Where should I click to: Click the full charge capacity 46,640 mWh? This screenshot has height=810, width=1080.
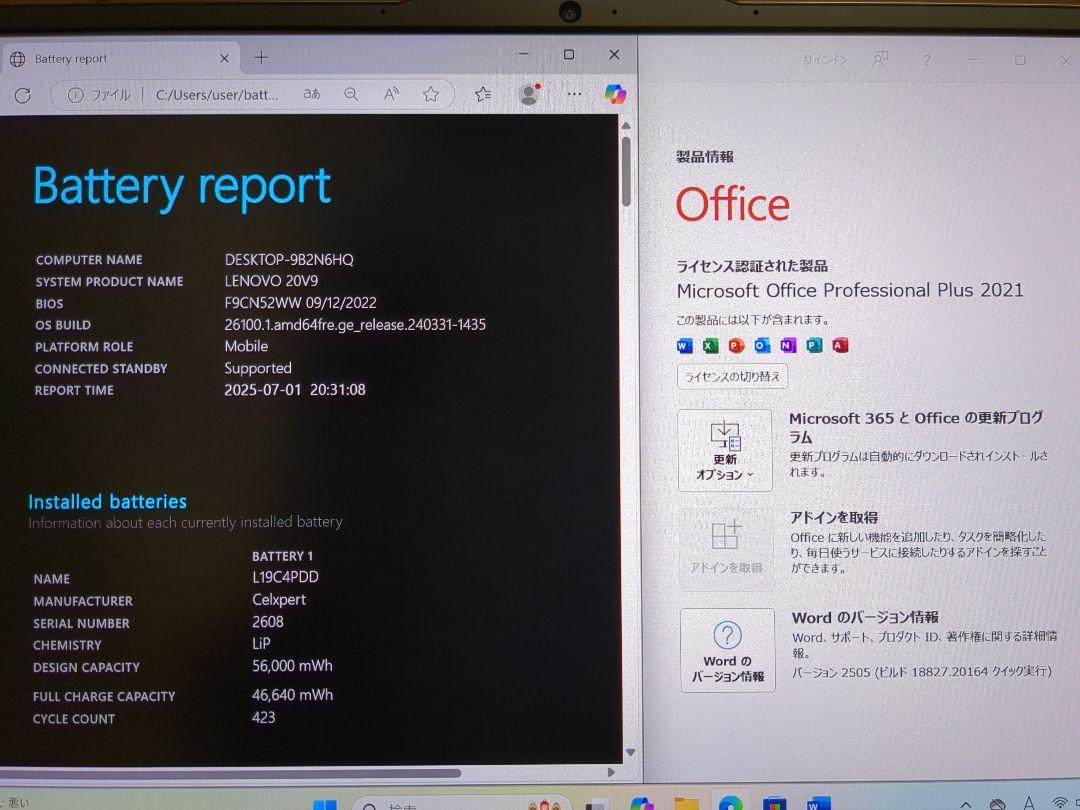[x=293, y=695]
